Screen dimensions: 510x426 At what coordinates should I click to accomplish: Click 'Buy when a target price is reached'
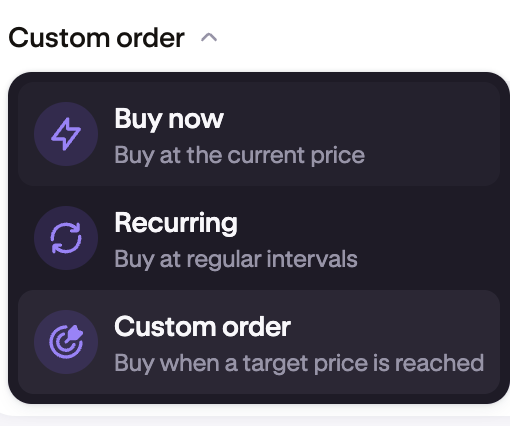[299, 363]
